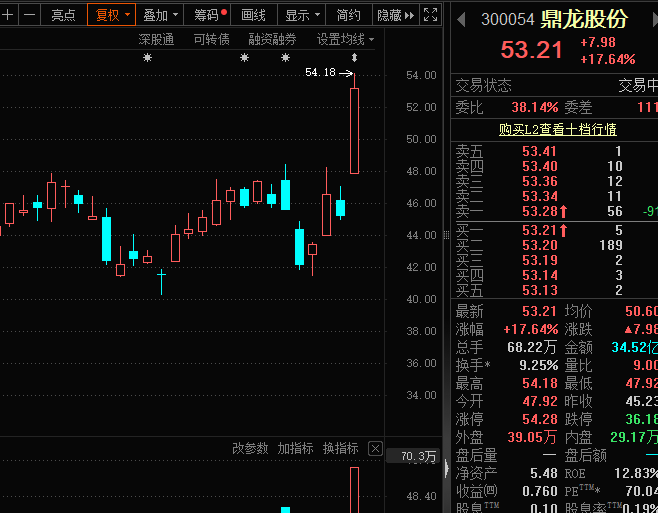Click 换指标 to switch indicator
The width and height of the screenshot is (658, 513).
(x=340, y=448)
